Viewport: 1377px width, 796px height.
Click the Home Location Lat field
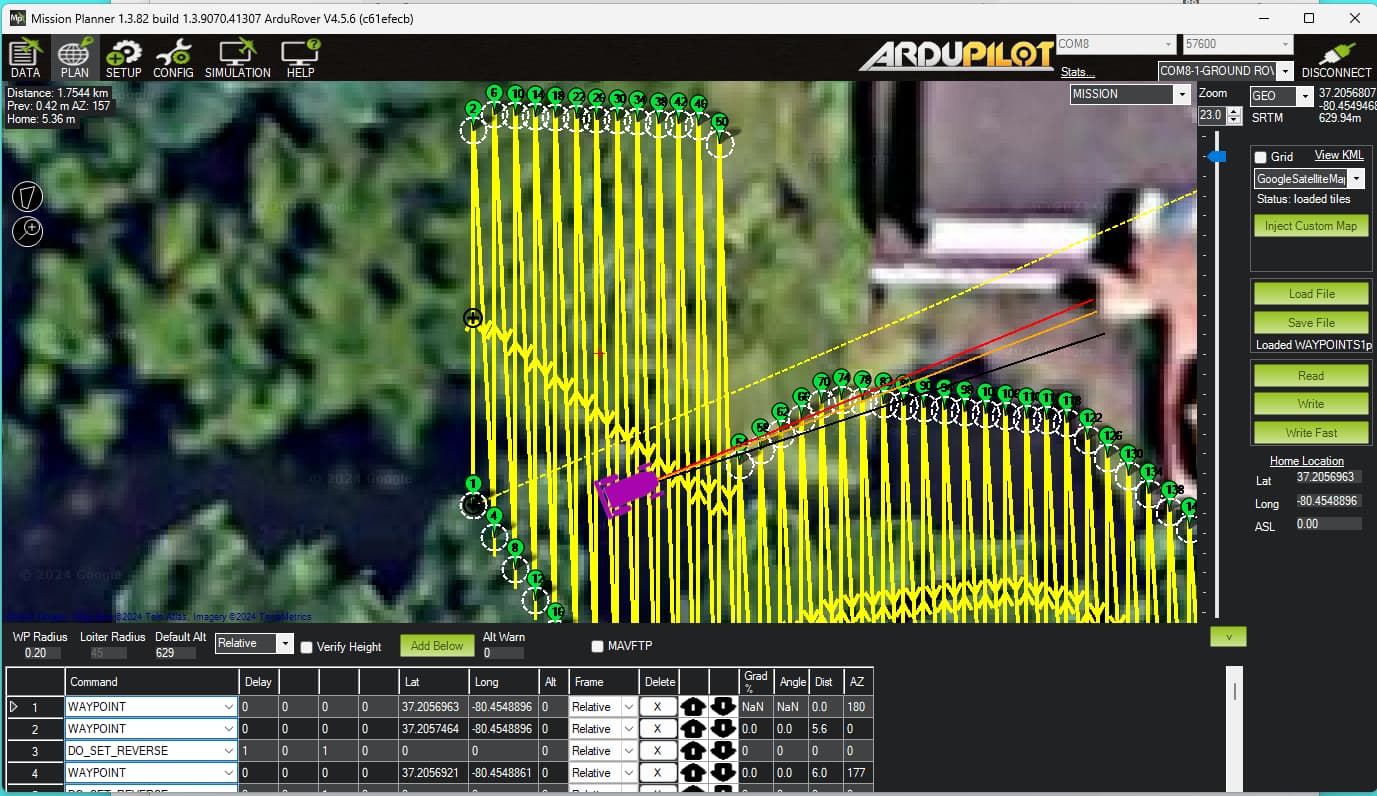pos(1328,478)
